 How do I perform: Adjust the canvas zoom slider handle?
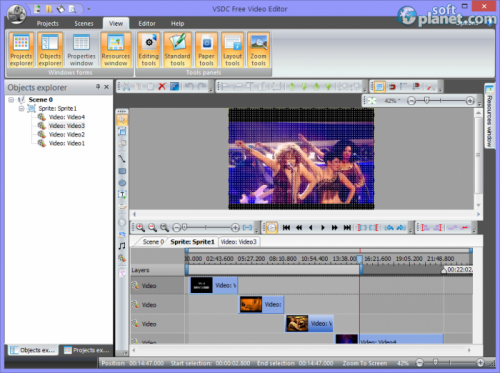click(427, 100)
